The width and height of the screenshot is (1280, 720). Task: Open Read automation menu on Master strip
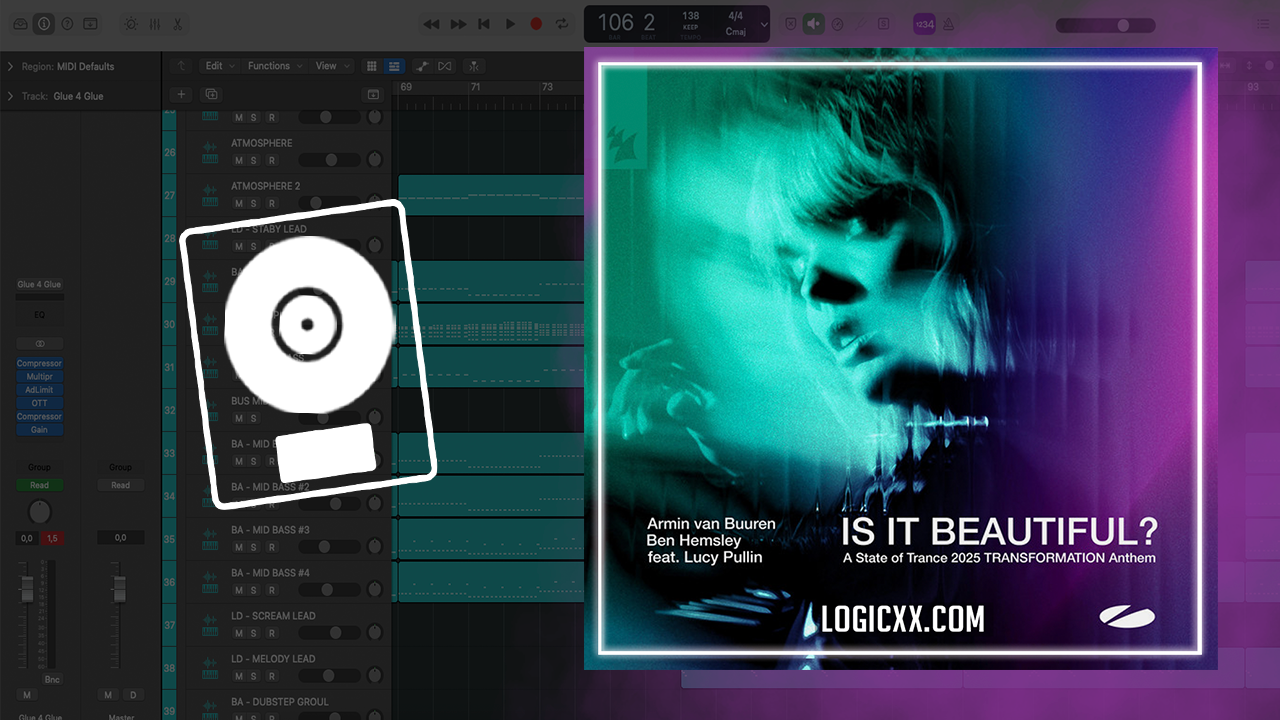click(120, 485)
